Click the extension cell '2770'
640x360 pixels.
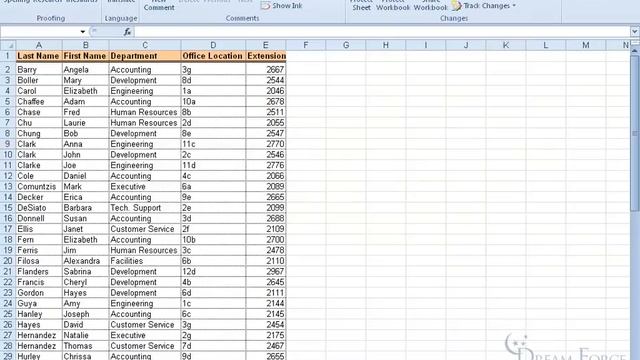point(266,144)
